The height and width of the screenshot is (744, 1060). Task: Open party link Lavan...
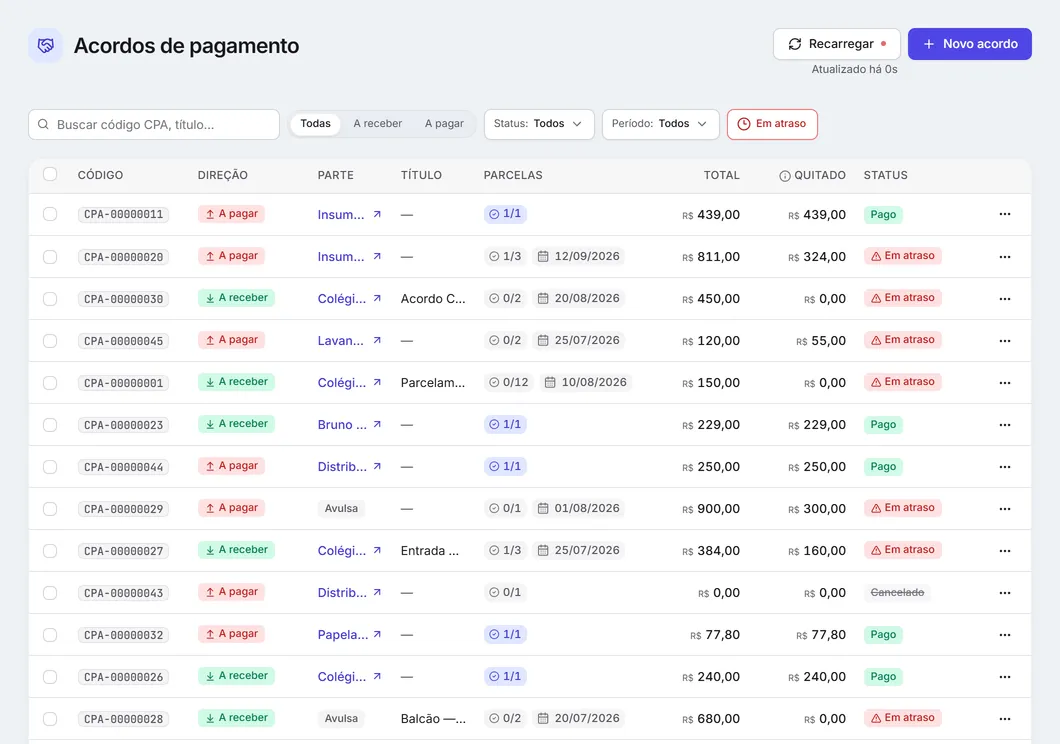341,341
